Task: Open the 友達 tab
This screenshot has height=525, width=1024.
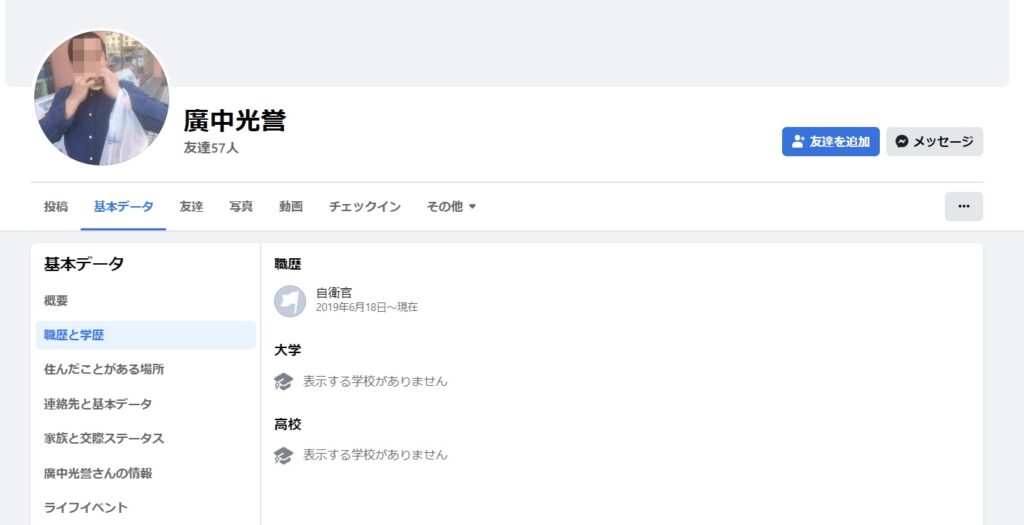Action: pos(191,206)
